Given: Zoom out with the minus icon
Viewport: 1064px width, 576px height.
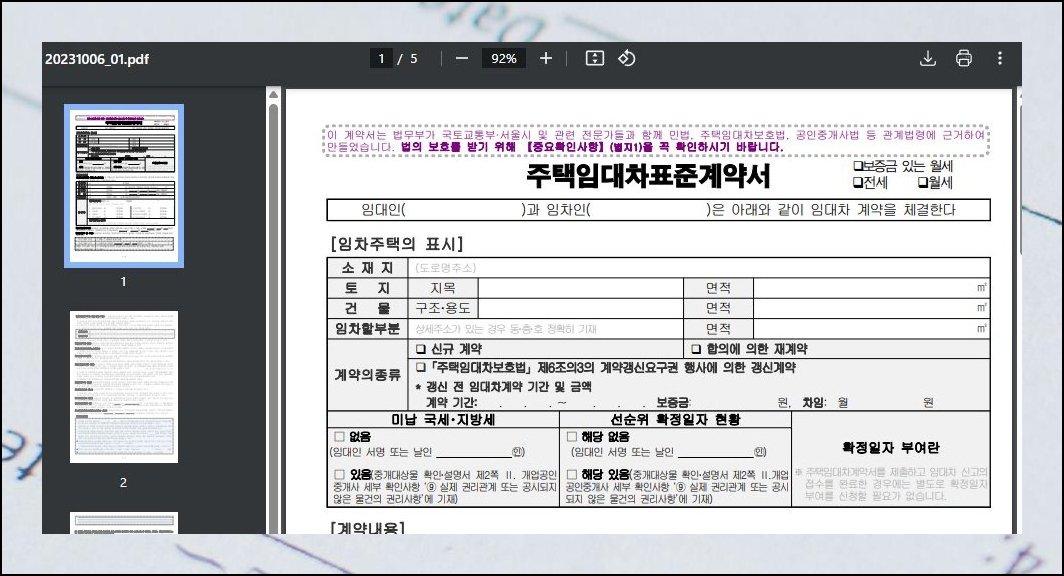Looking at the screenshot, I should coord(461,58).
